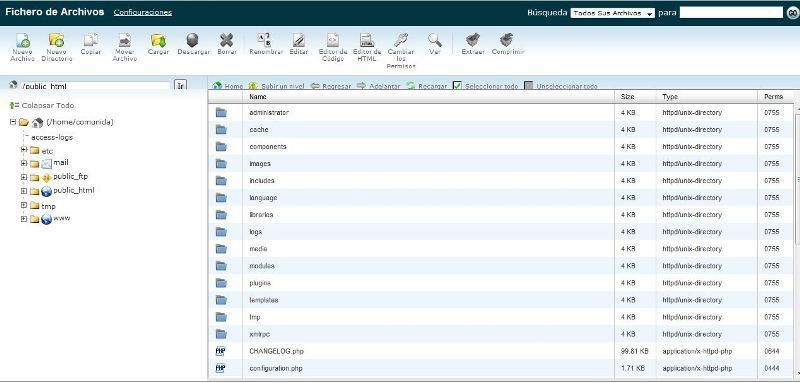Select the cache folder row
This screenshot has height=383, width=800.
[x=501, y=130]
